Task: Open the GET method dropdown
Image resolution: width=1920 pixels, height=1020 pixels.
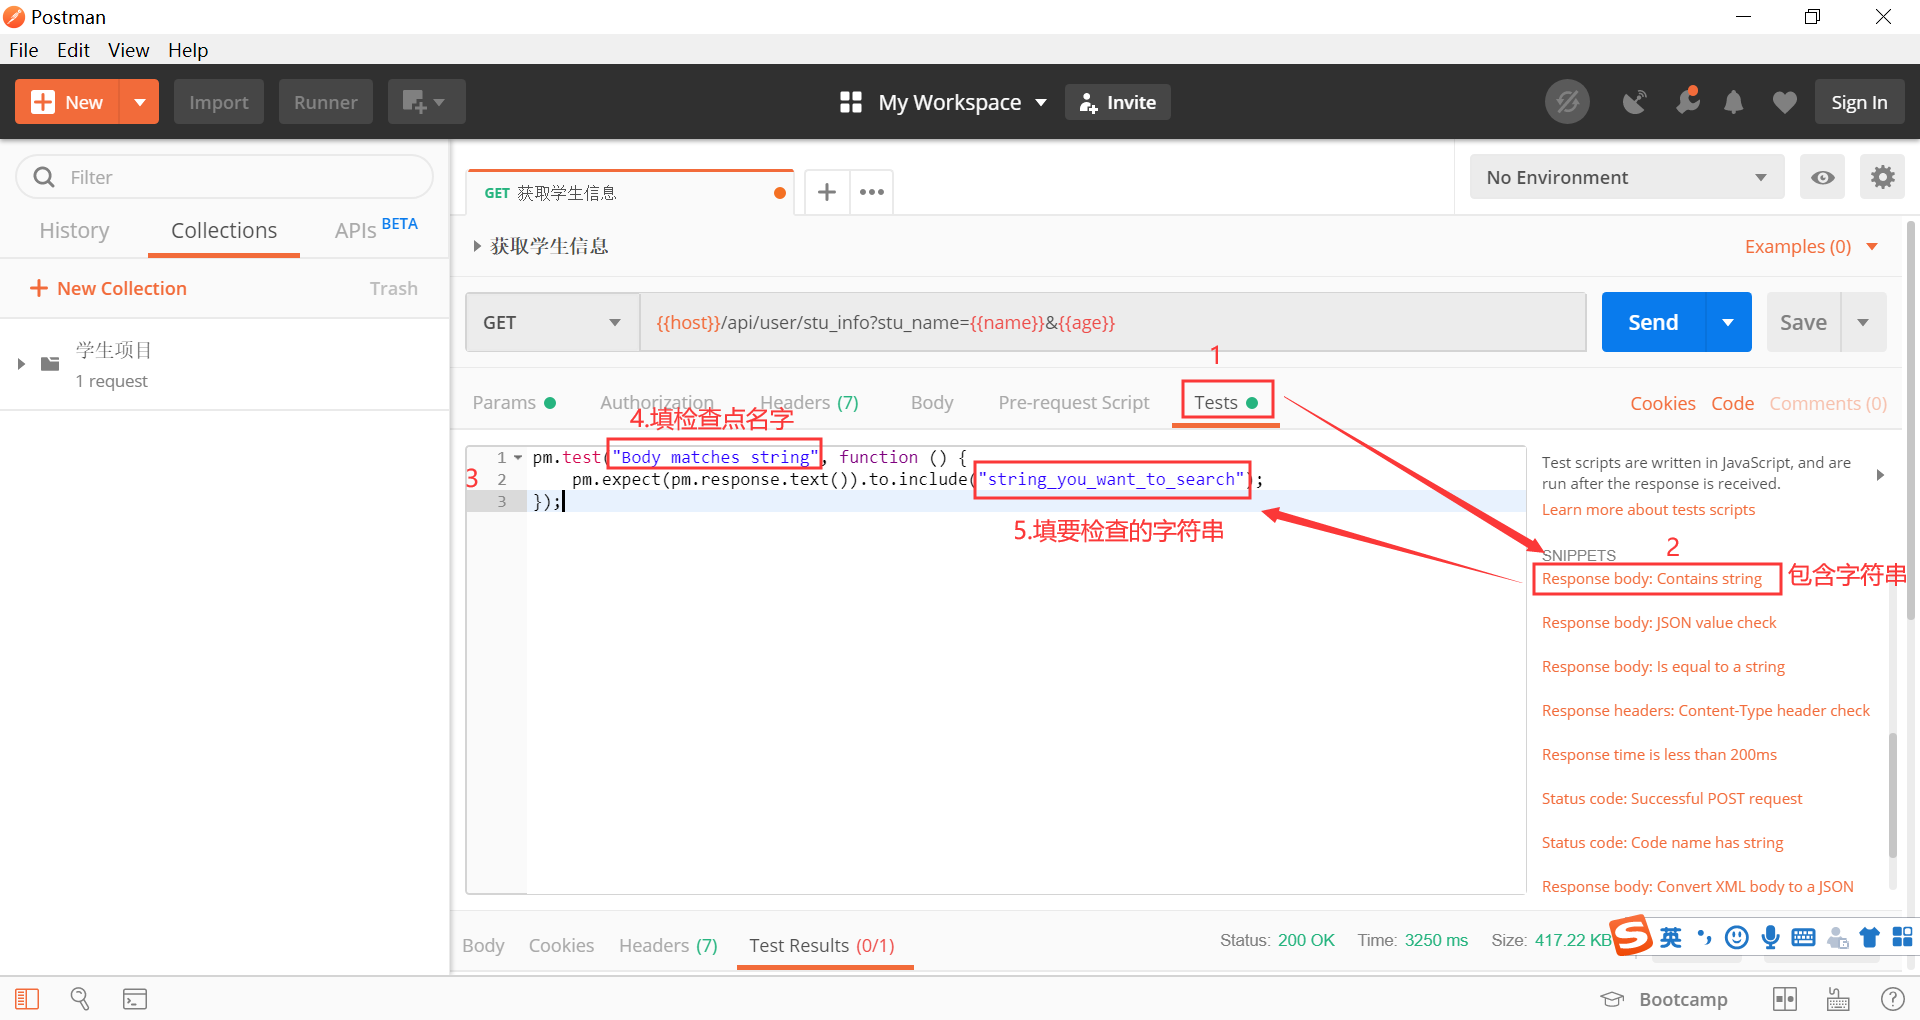Action: [x=552, y=322]
